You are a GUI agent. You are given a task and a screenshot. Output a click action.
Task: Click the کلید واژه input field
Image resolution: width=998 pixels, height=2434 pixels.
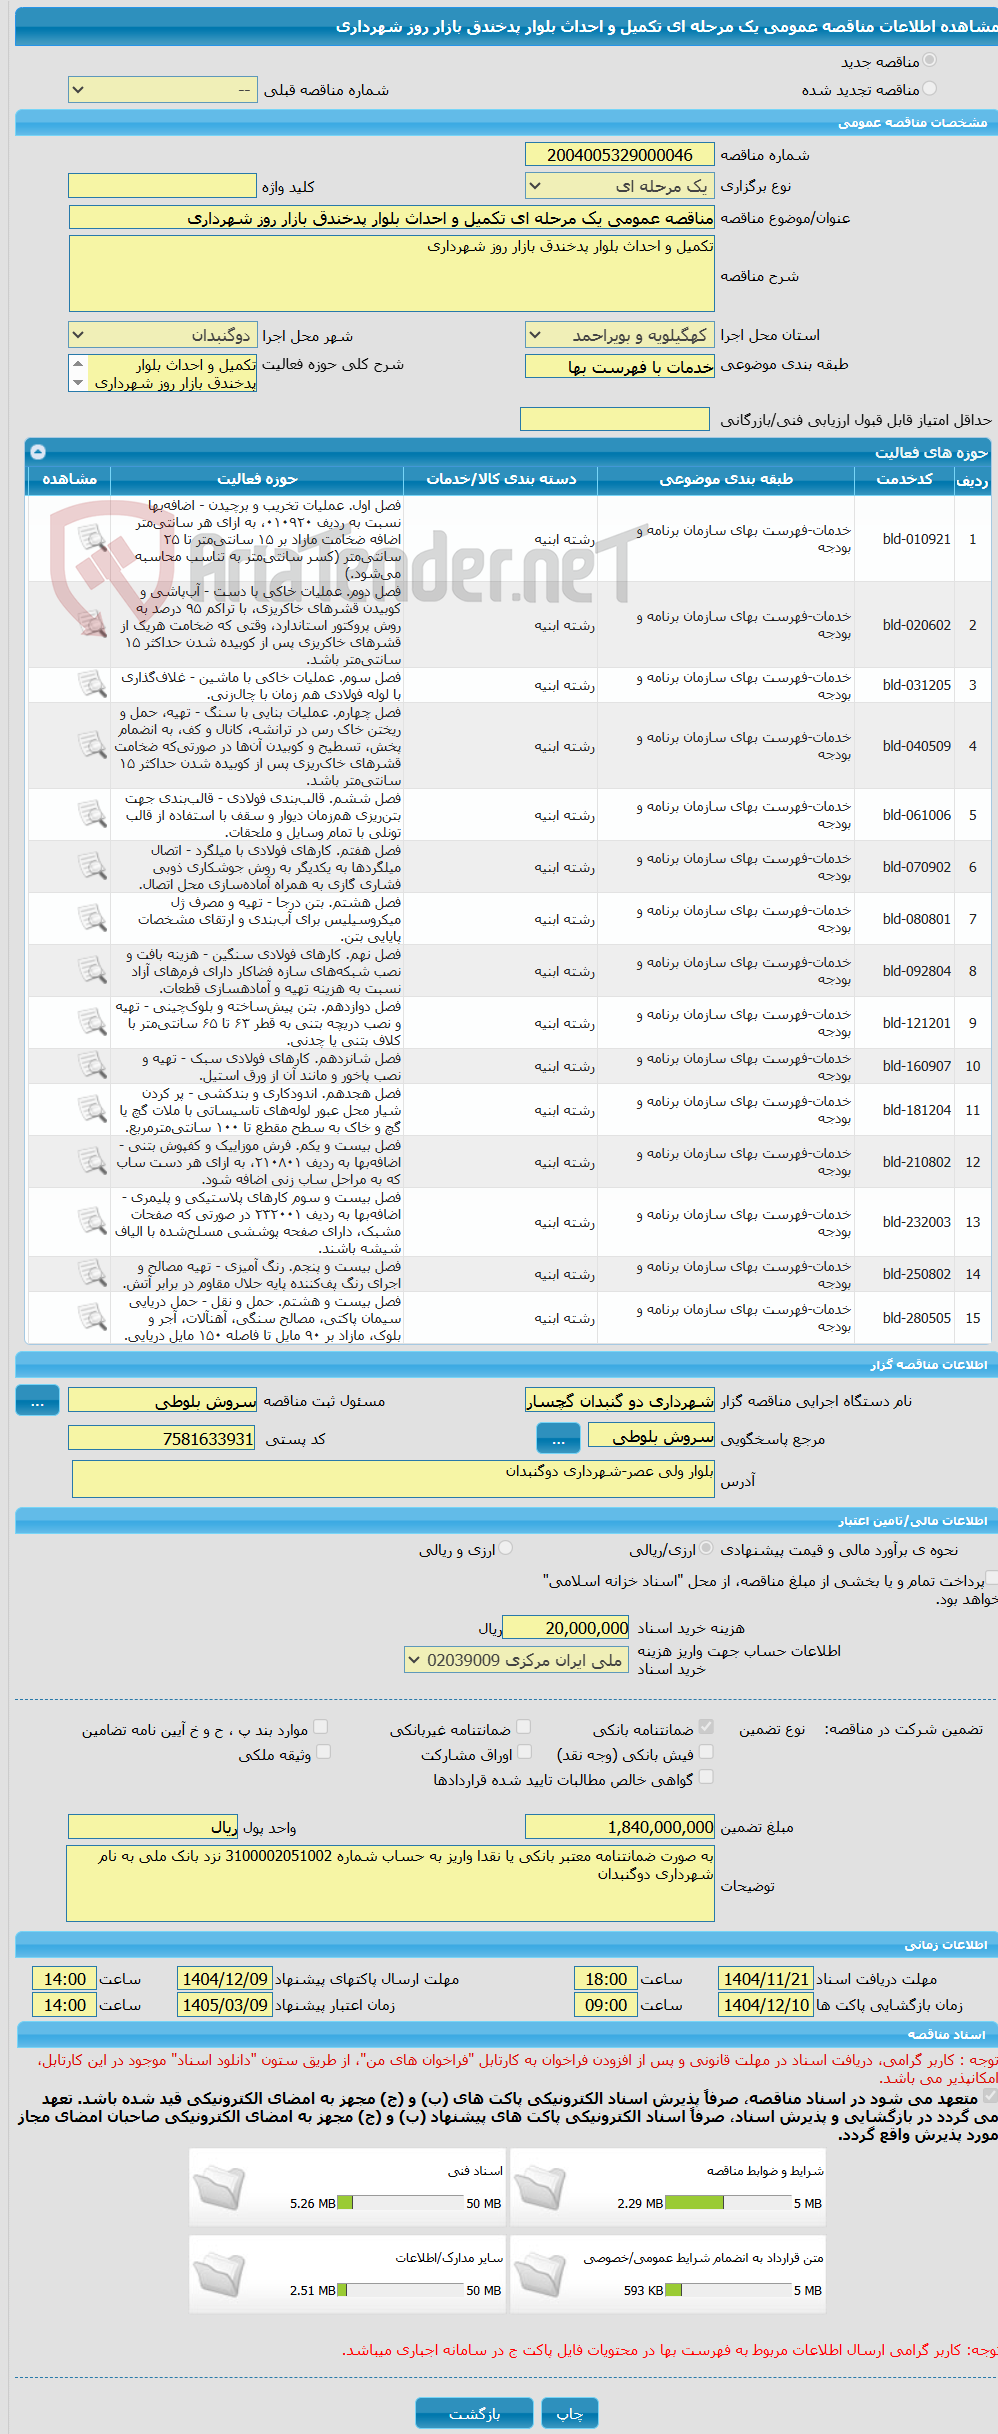[162, 186]
